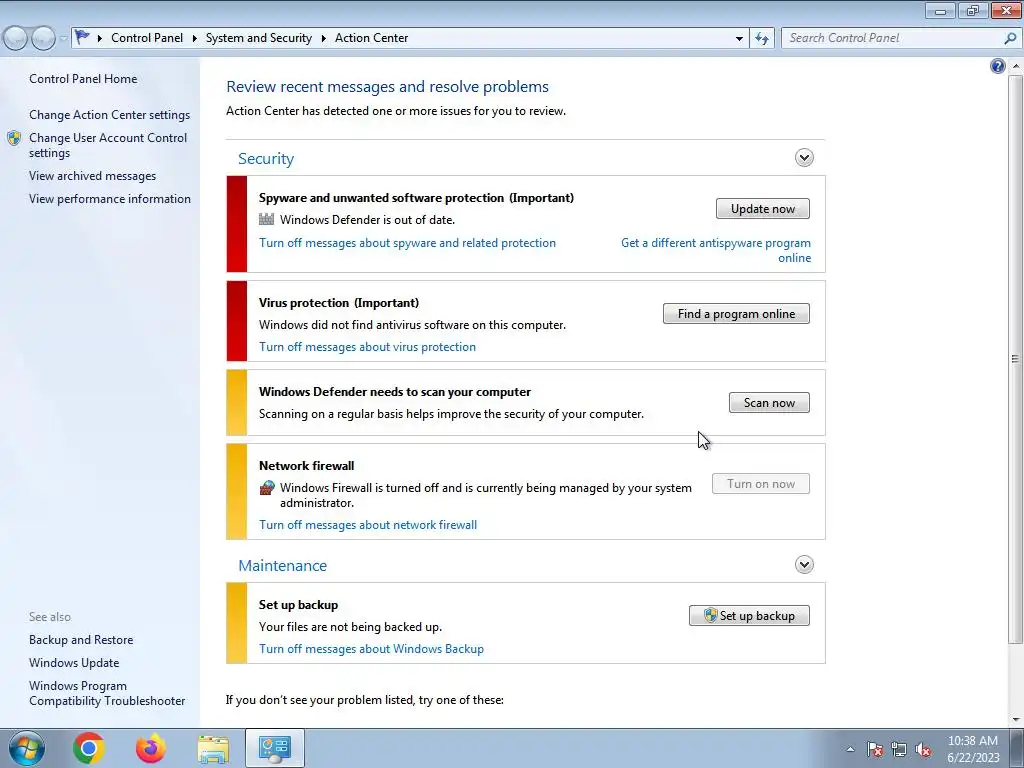Click the network tray icon
1024x768 pixels.
(x=899, y=750)
